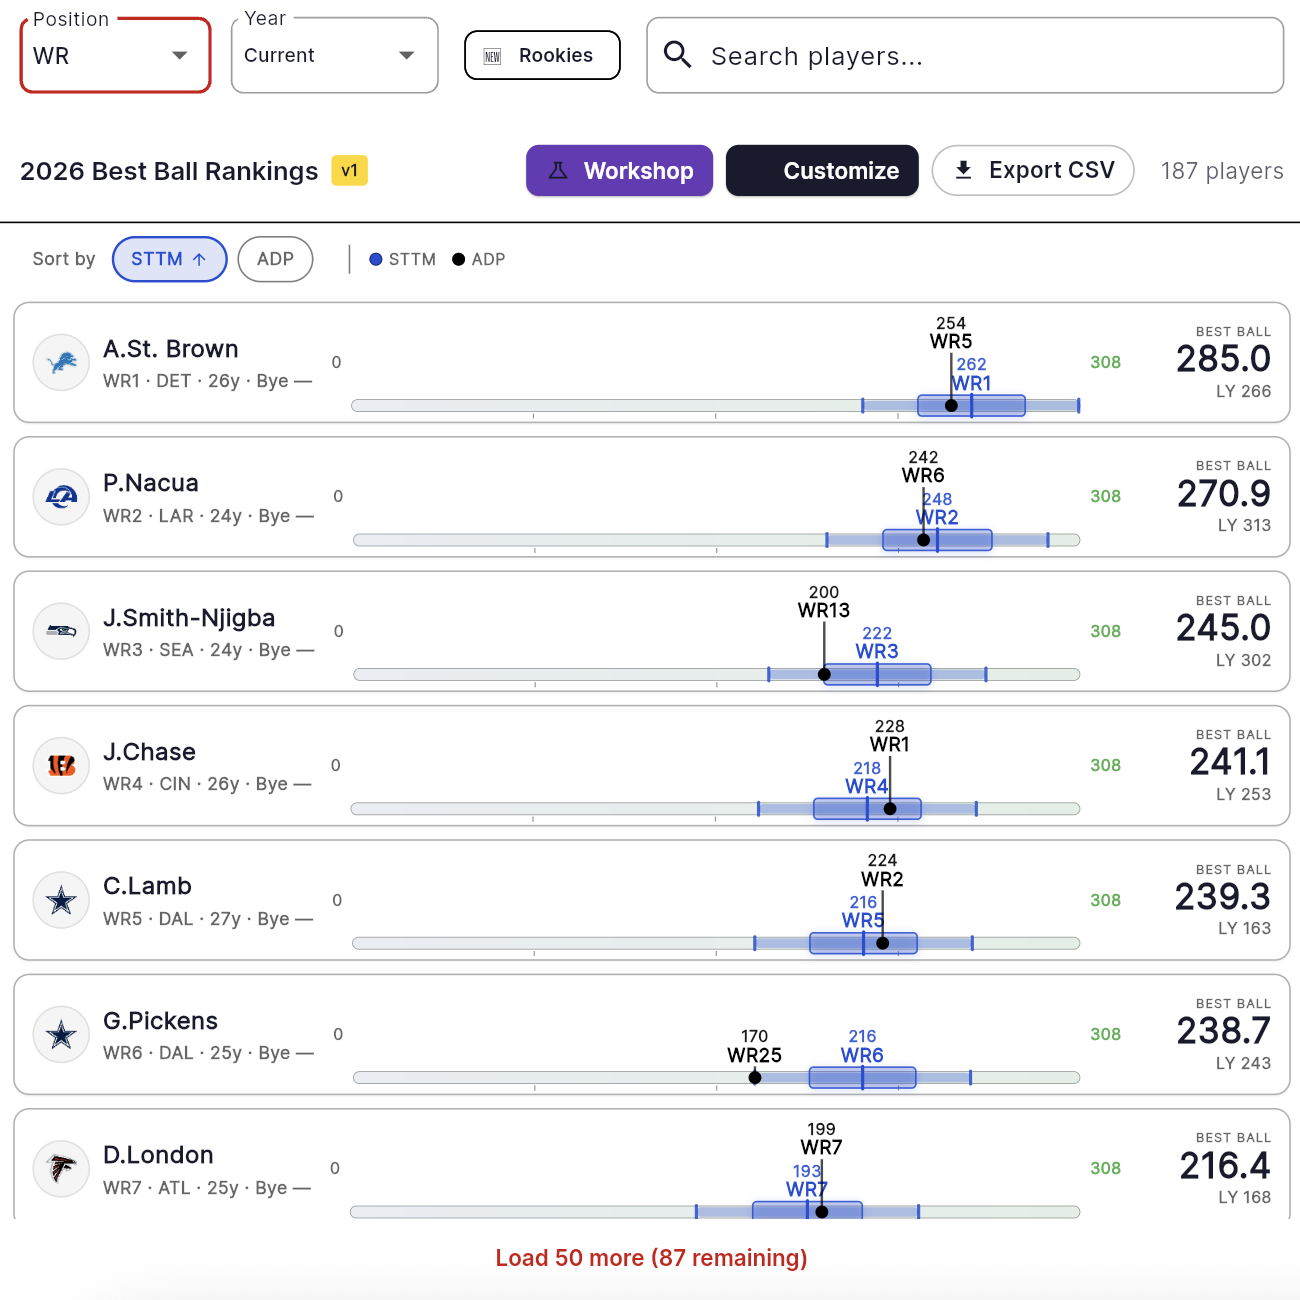1300x1300 pixels.
Task: Click the Seahawks logo beside J.Smith-Njigba
Action: (x=62, y=631)
